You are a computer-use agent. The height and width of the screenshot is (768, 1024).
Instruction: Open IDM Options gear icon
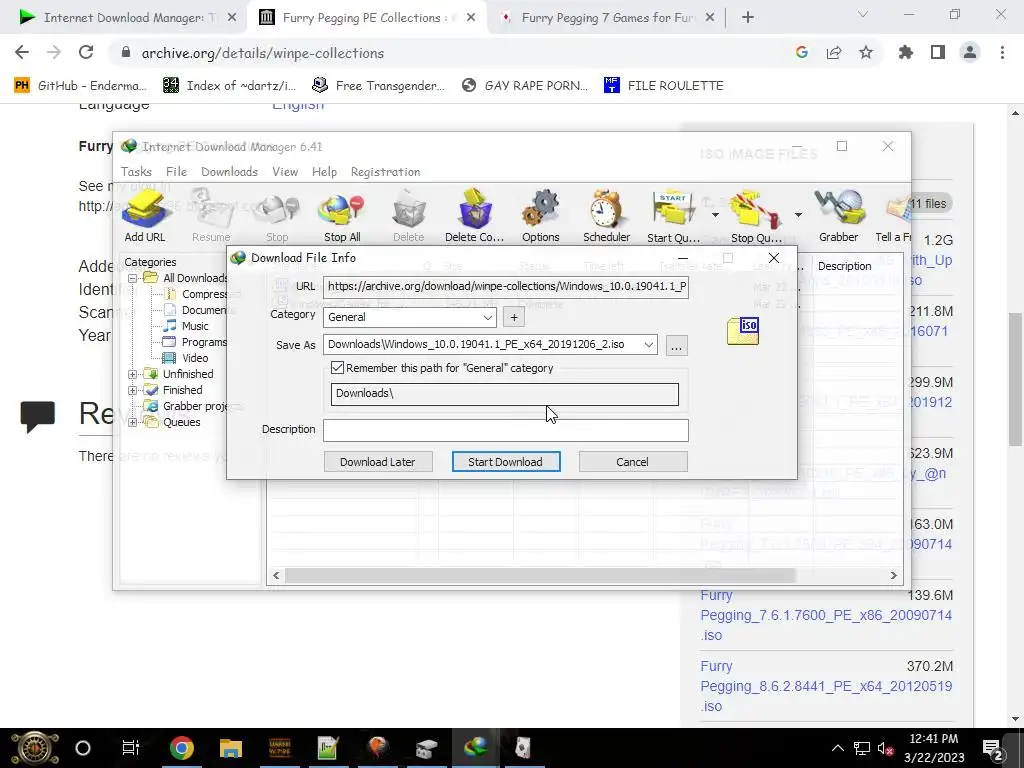point(540,216)
